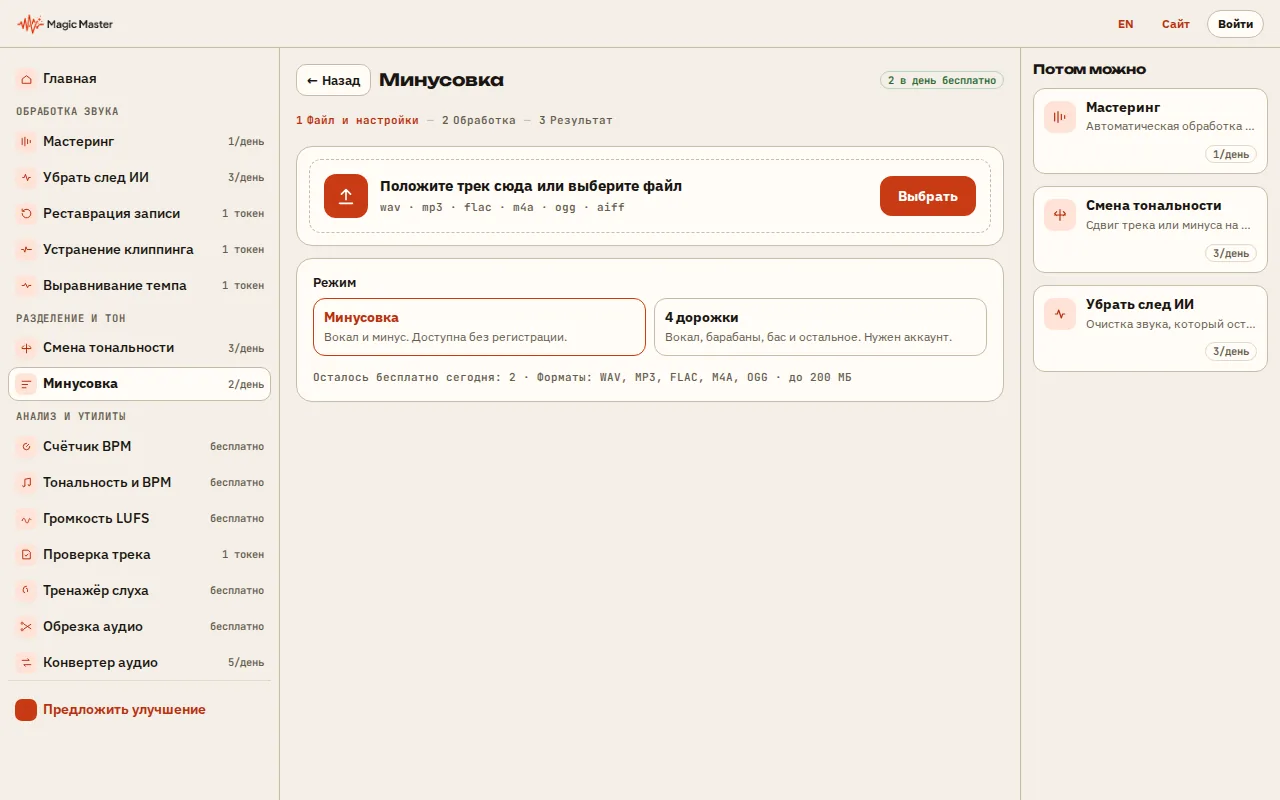
Task: Open the Мастеринг card title on the right
Action: pyautogui.click(x=1123, y=107)
